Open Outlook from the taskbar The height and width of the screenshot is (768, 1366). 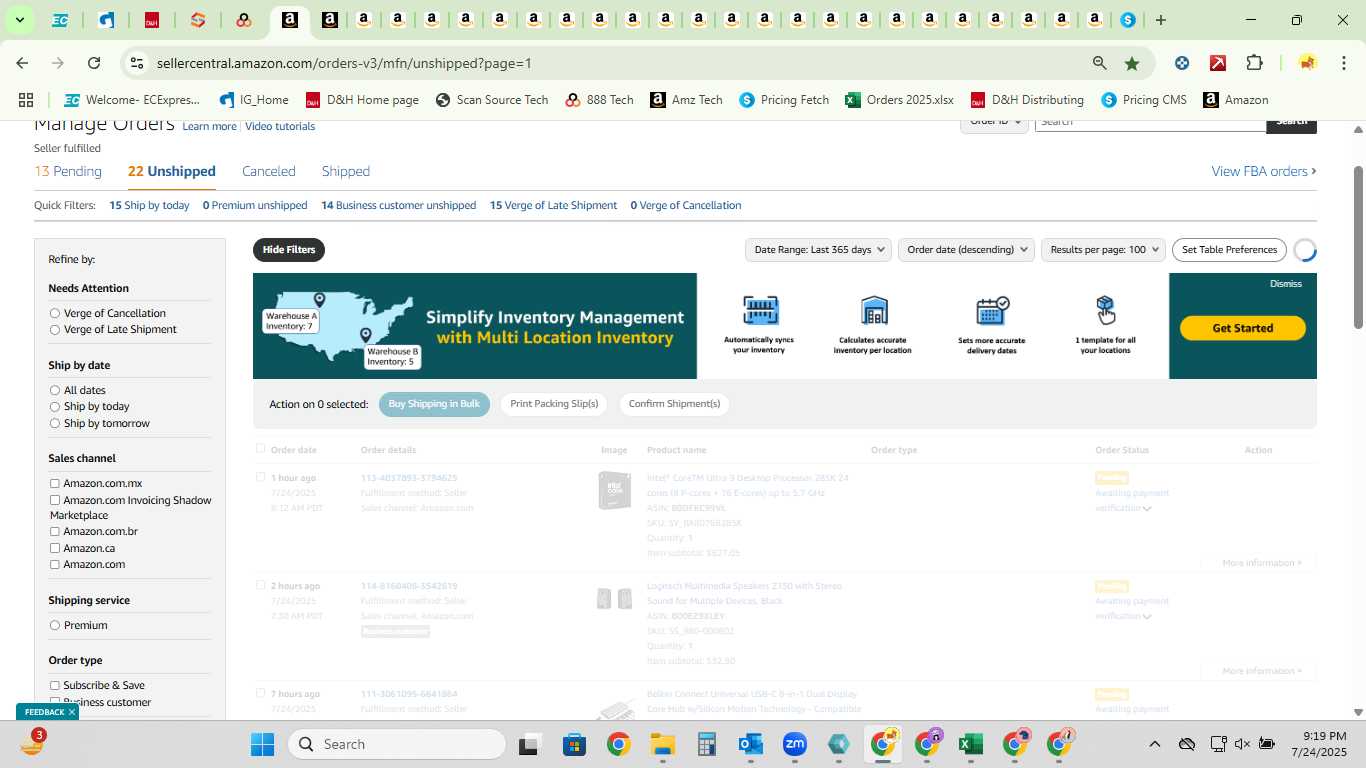(750, 744)
